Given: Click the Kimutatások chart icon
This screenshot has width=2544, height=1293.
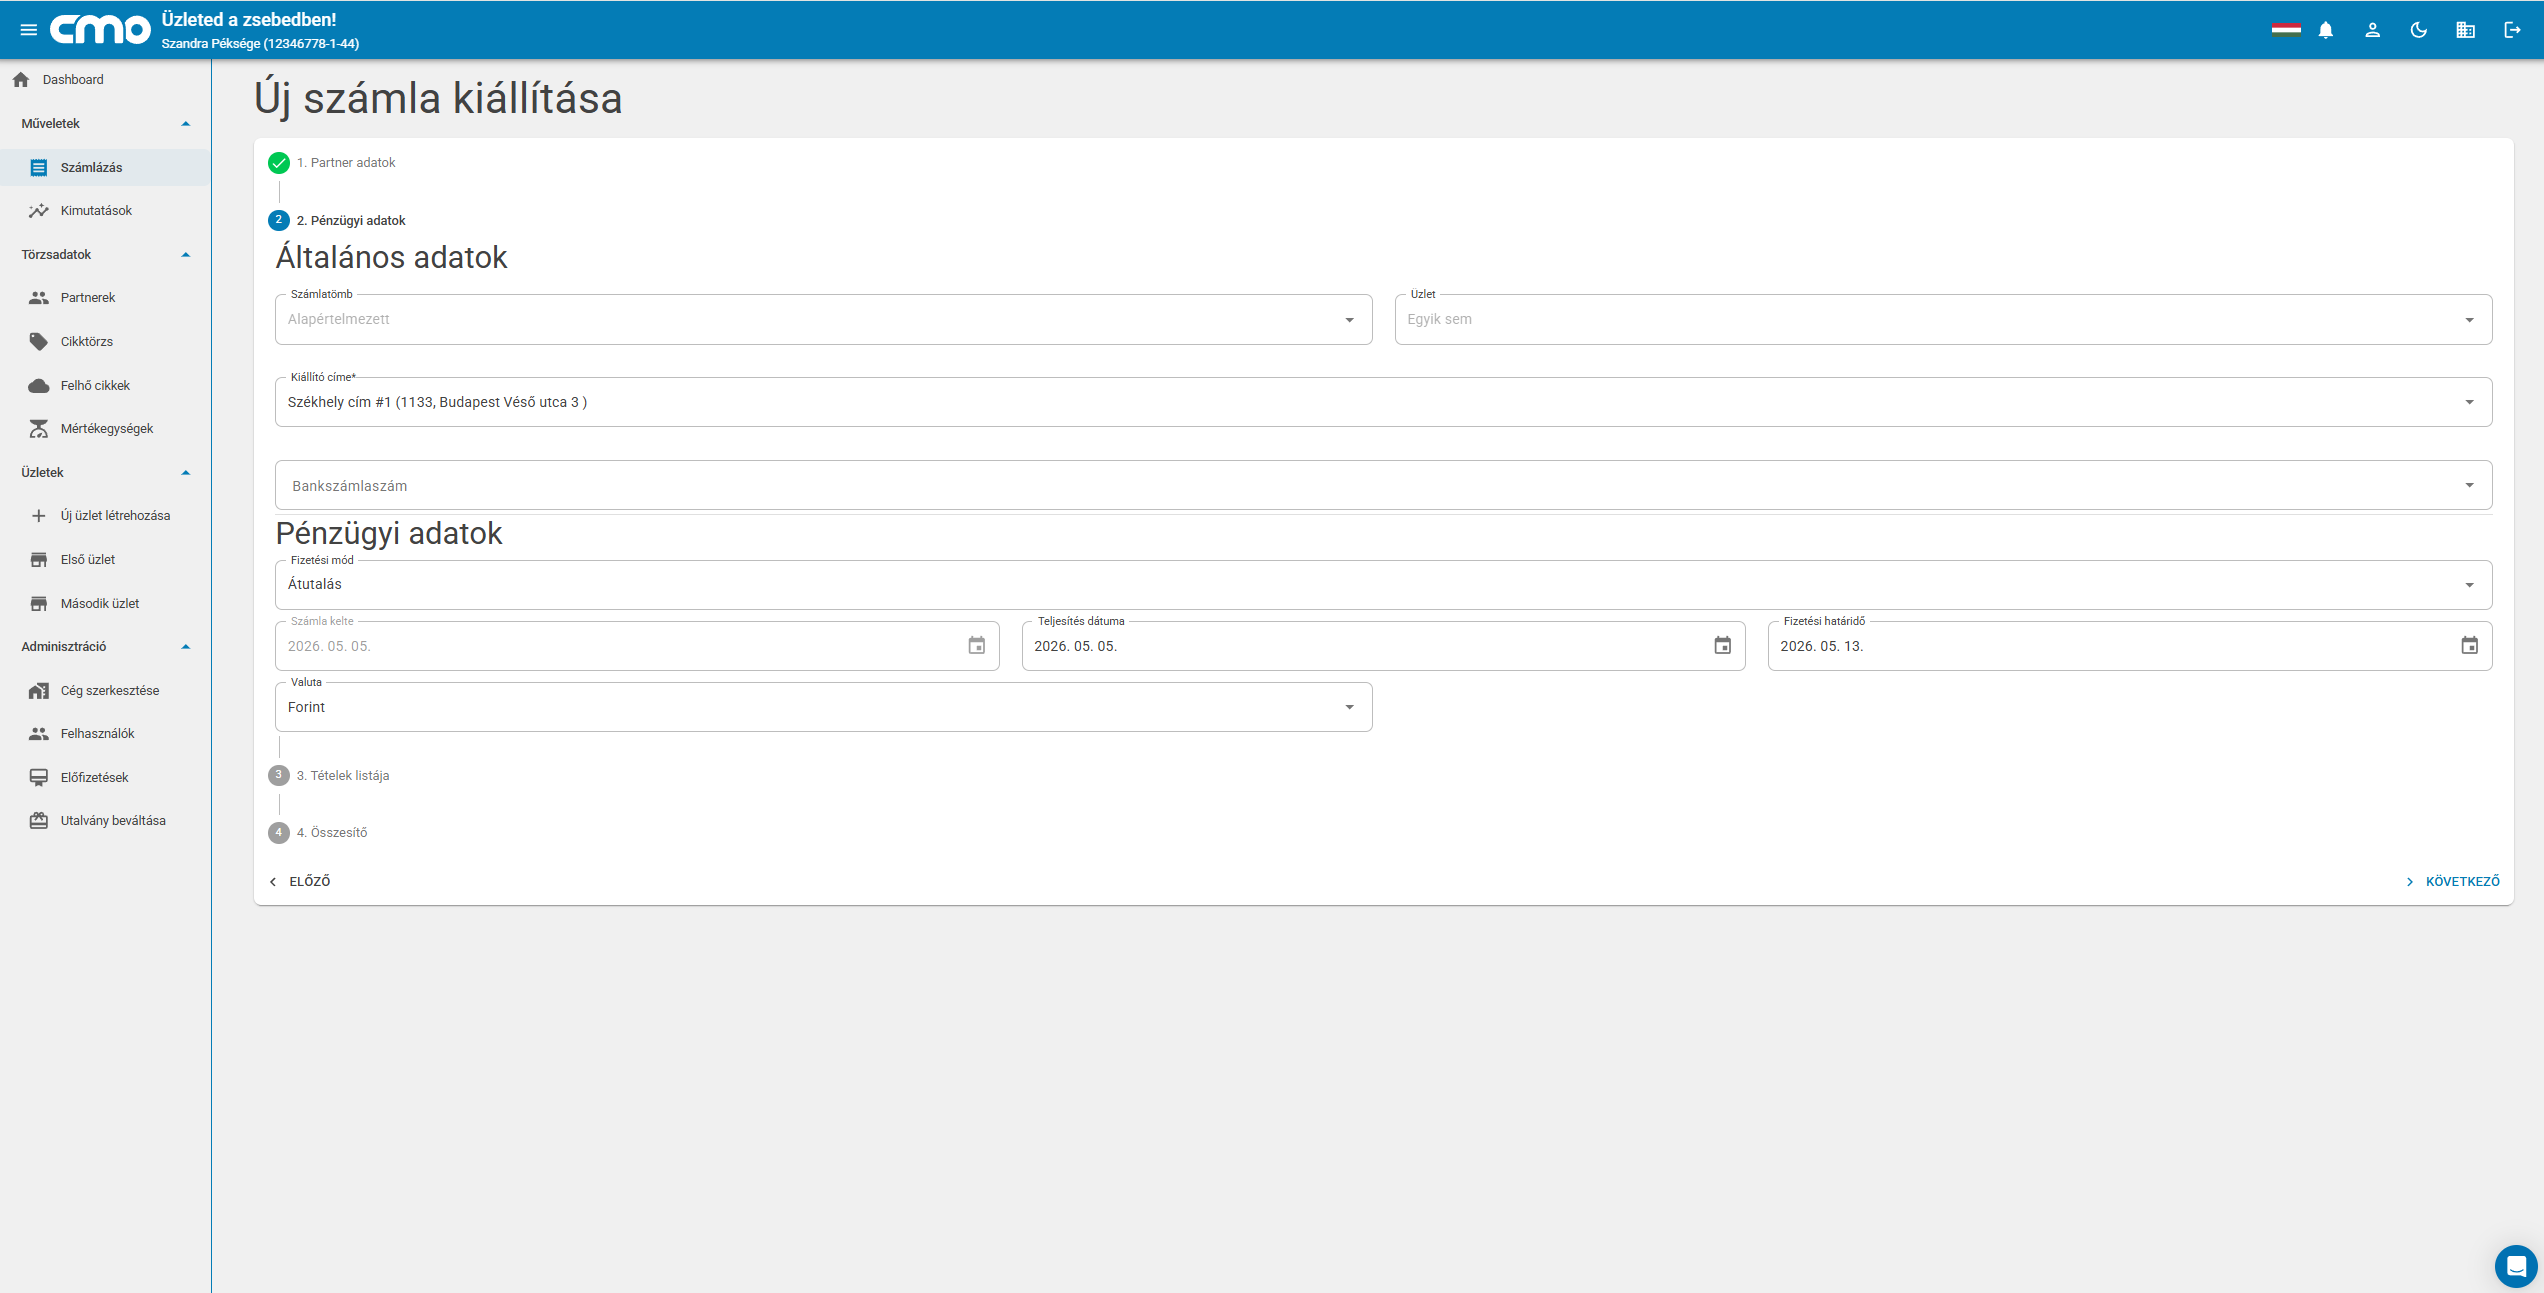Looking at the screenshot, I should [39, 211].
